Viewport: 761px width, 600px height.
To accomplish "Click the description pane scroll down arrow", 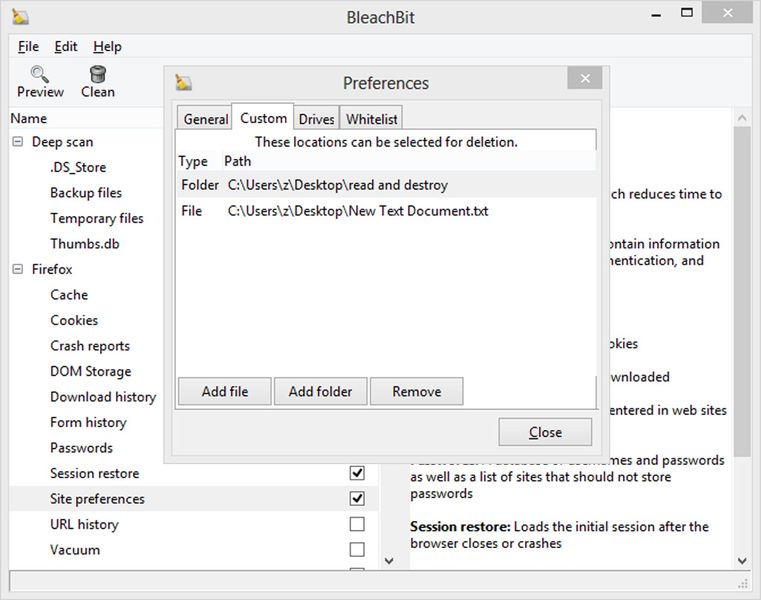I will (742, 561).
